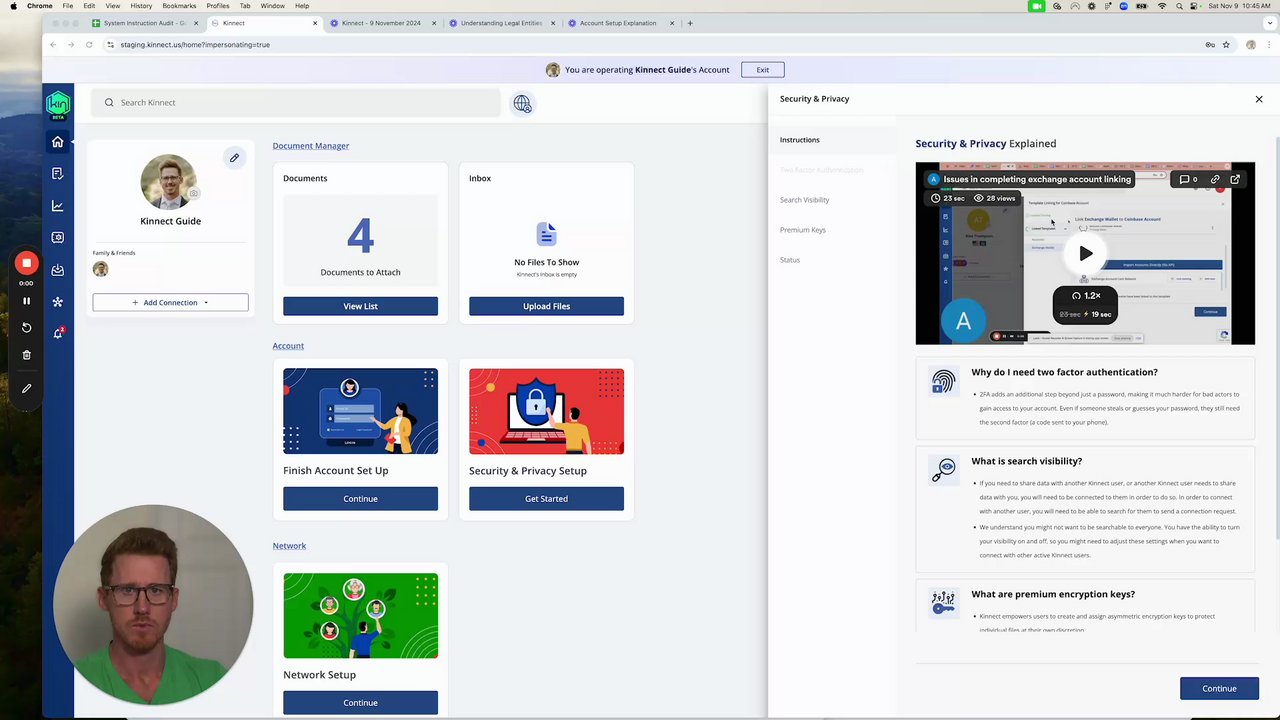Switch to the Understanding Legal Entities tab
Viewport: 1280px width, 720px height.
500,23
